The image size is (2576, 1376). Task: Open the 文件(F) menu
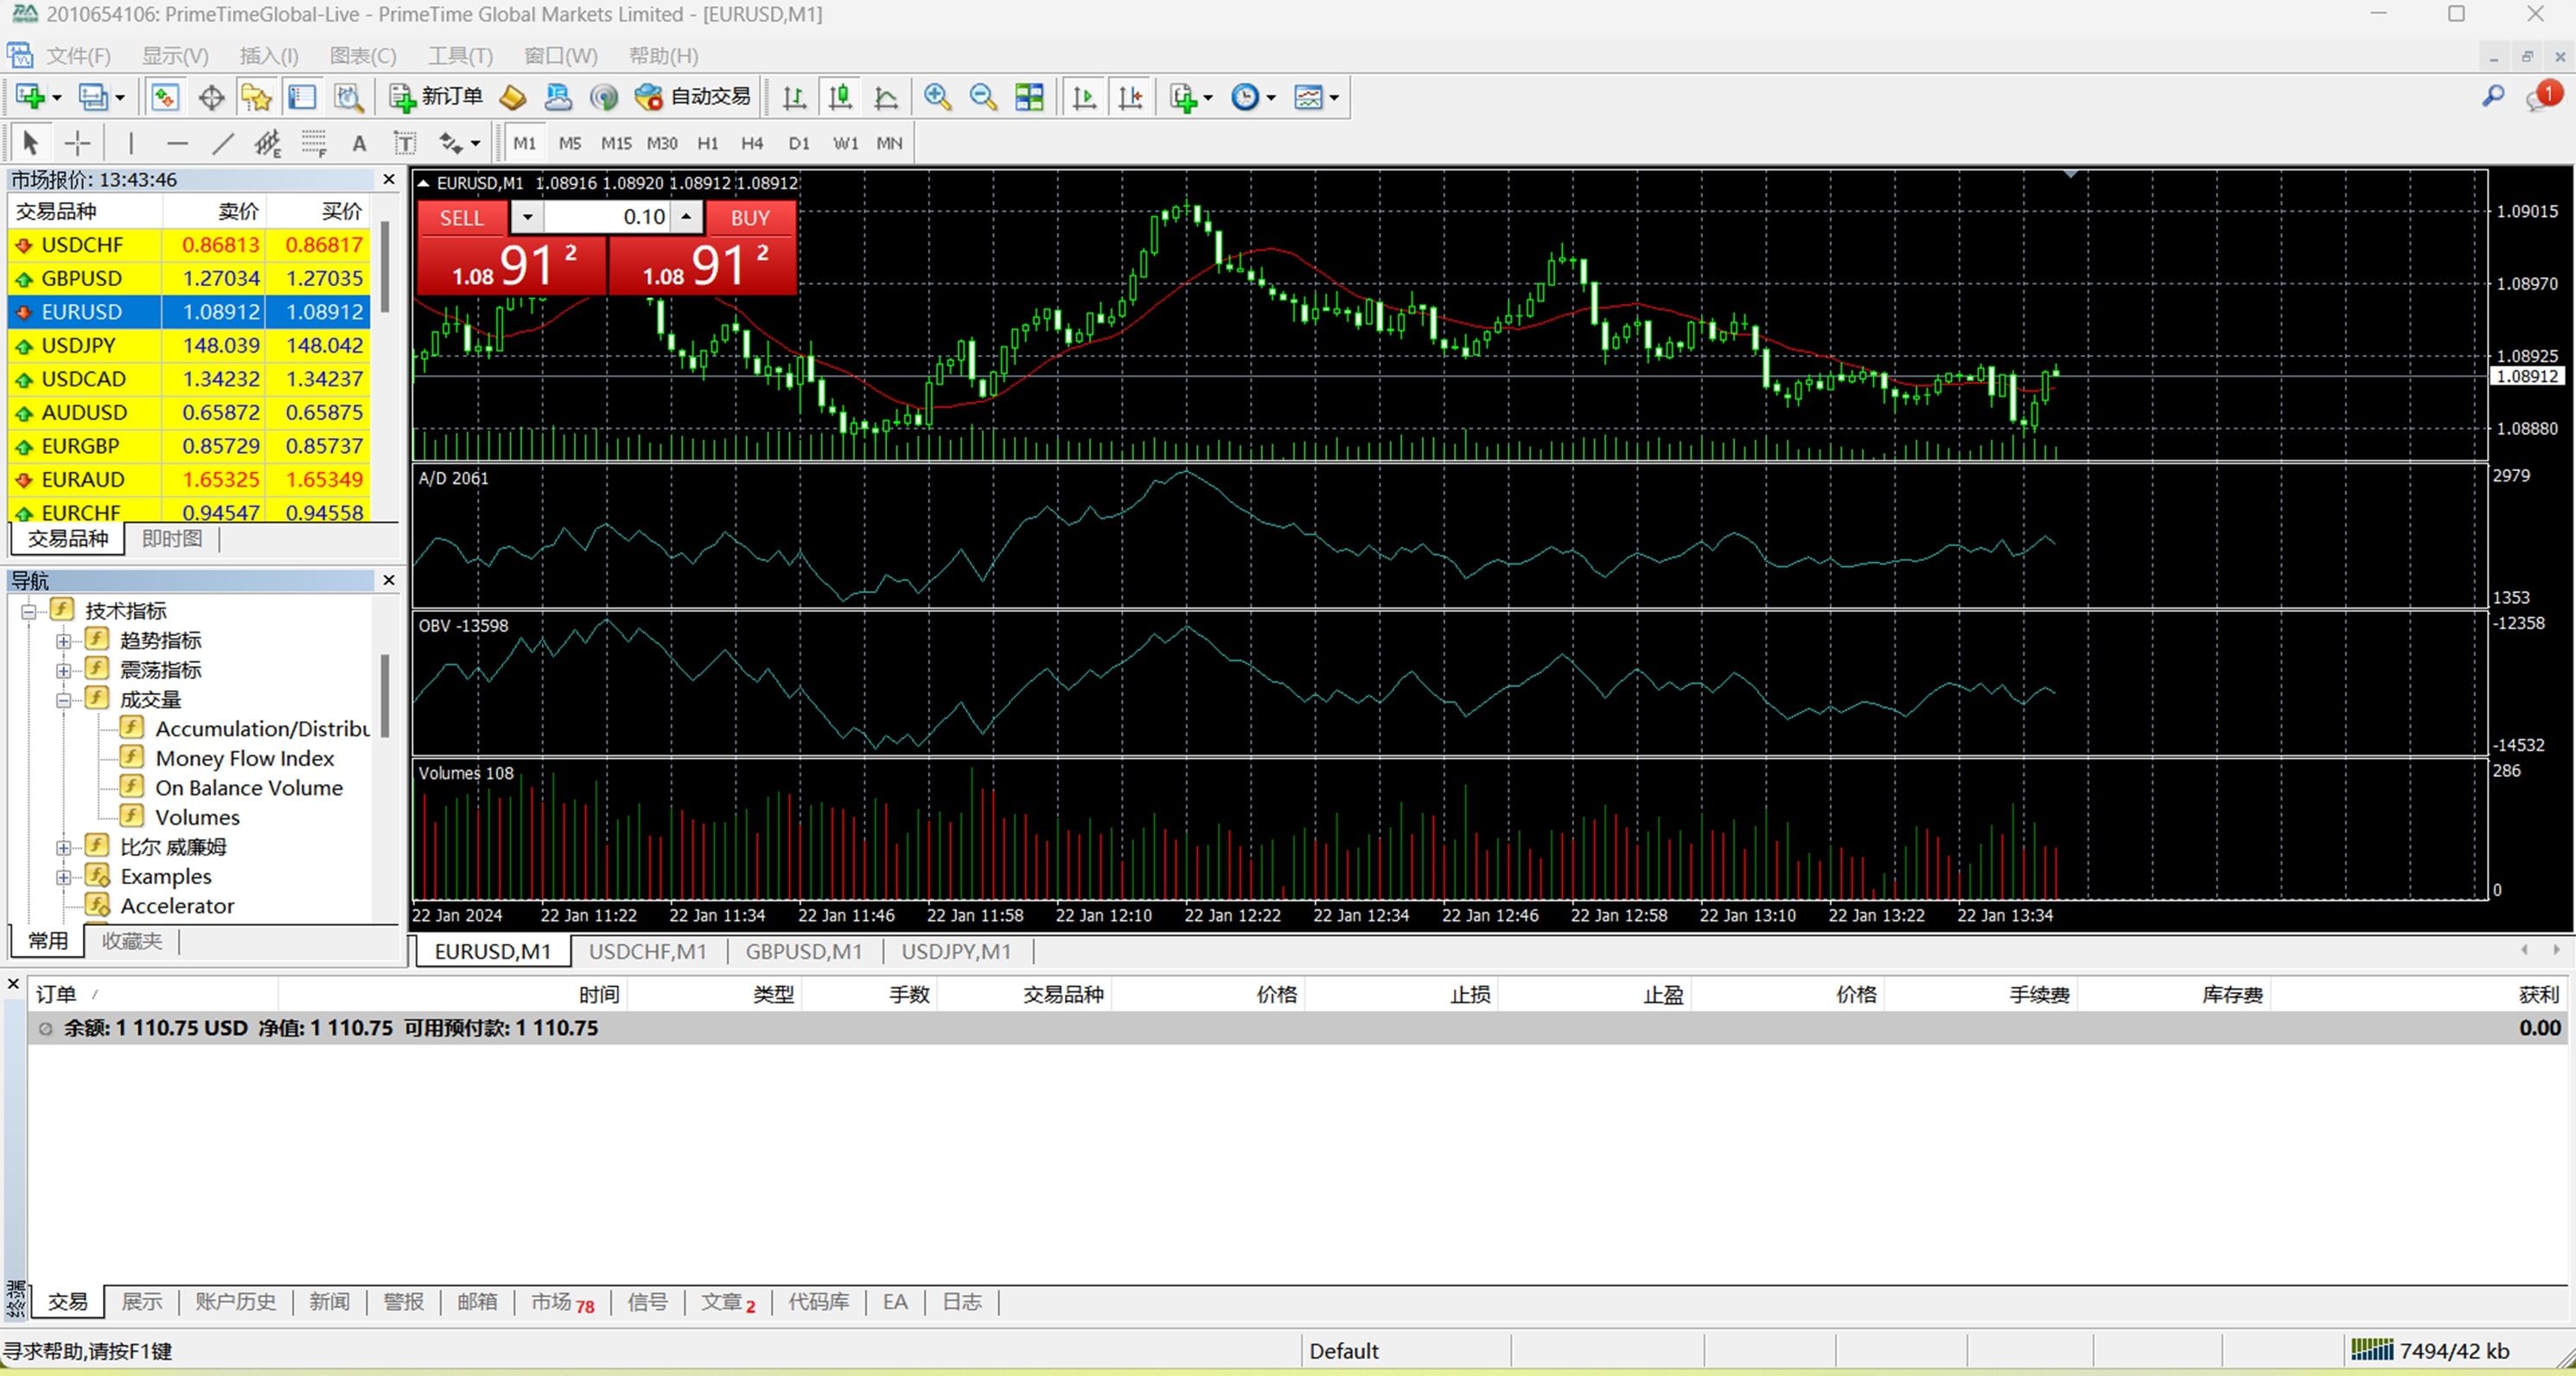(x=79, y=56)
